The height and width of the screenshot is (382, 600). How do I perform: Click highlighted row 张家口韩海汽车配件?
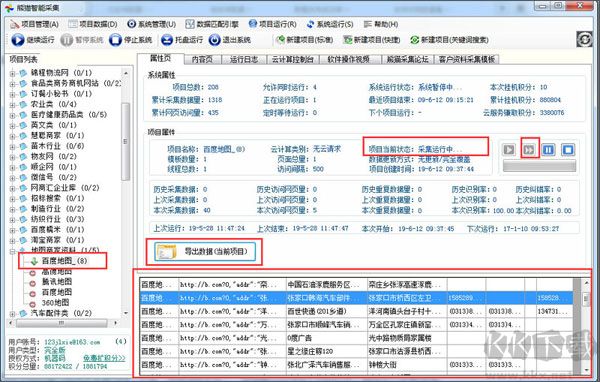[x=357, y=298]
